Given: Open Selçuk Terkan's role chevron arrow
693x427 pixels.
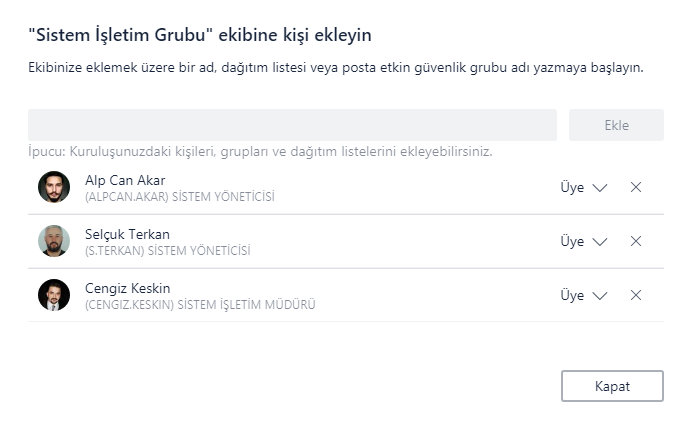Looking at the screenshot, I should (600, 242).
